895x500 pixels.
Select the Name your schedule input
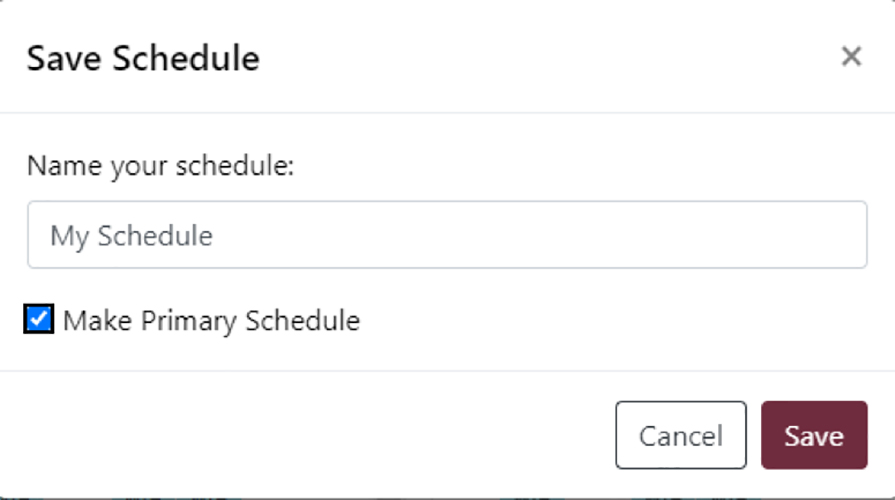point(446,235)
